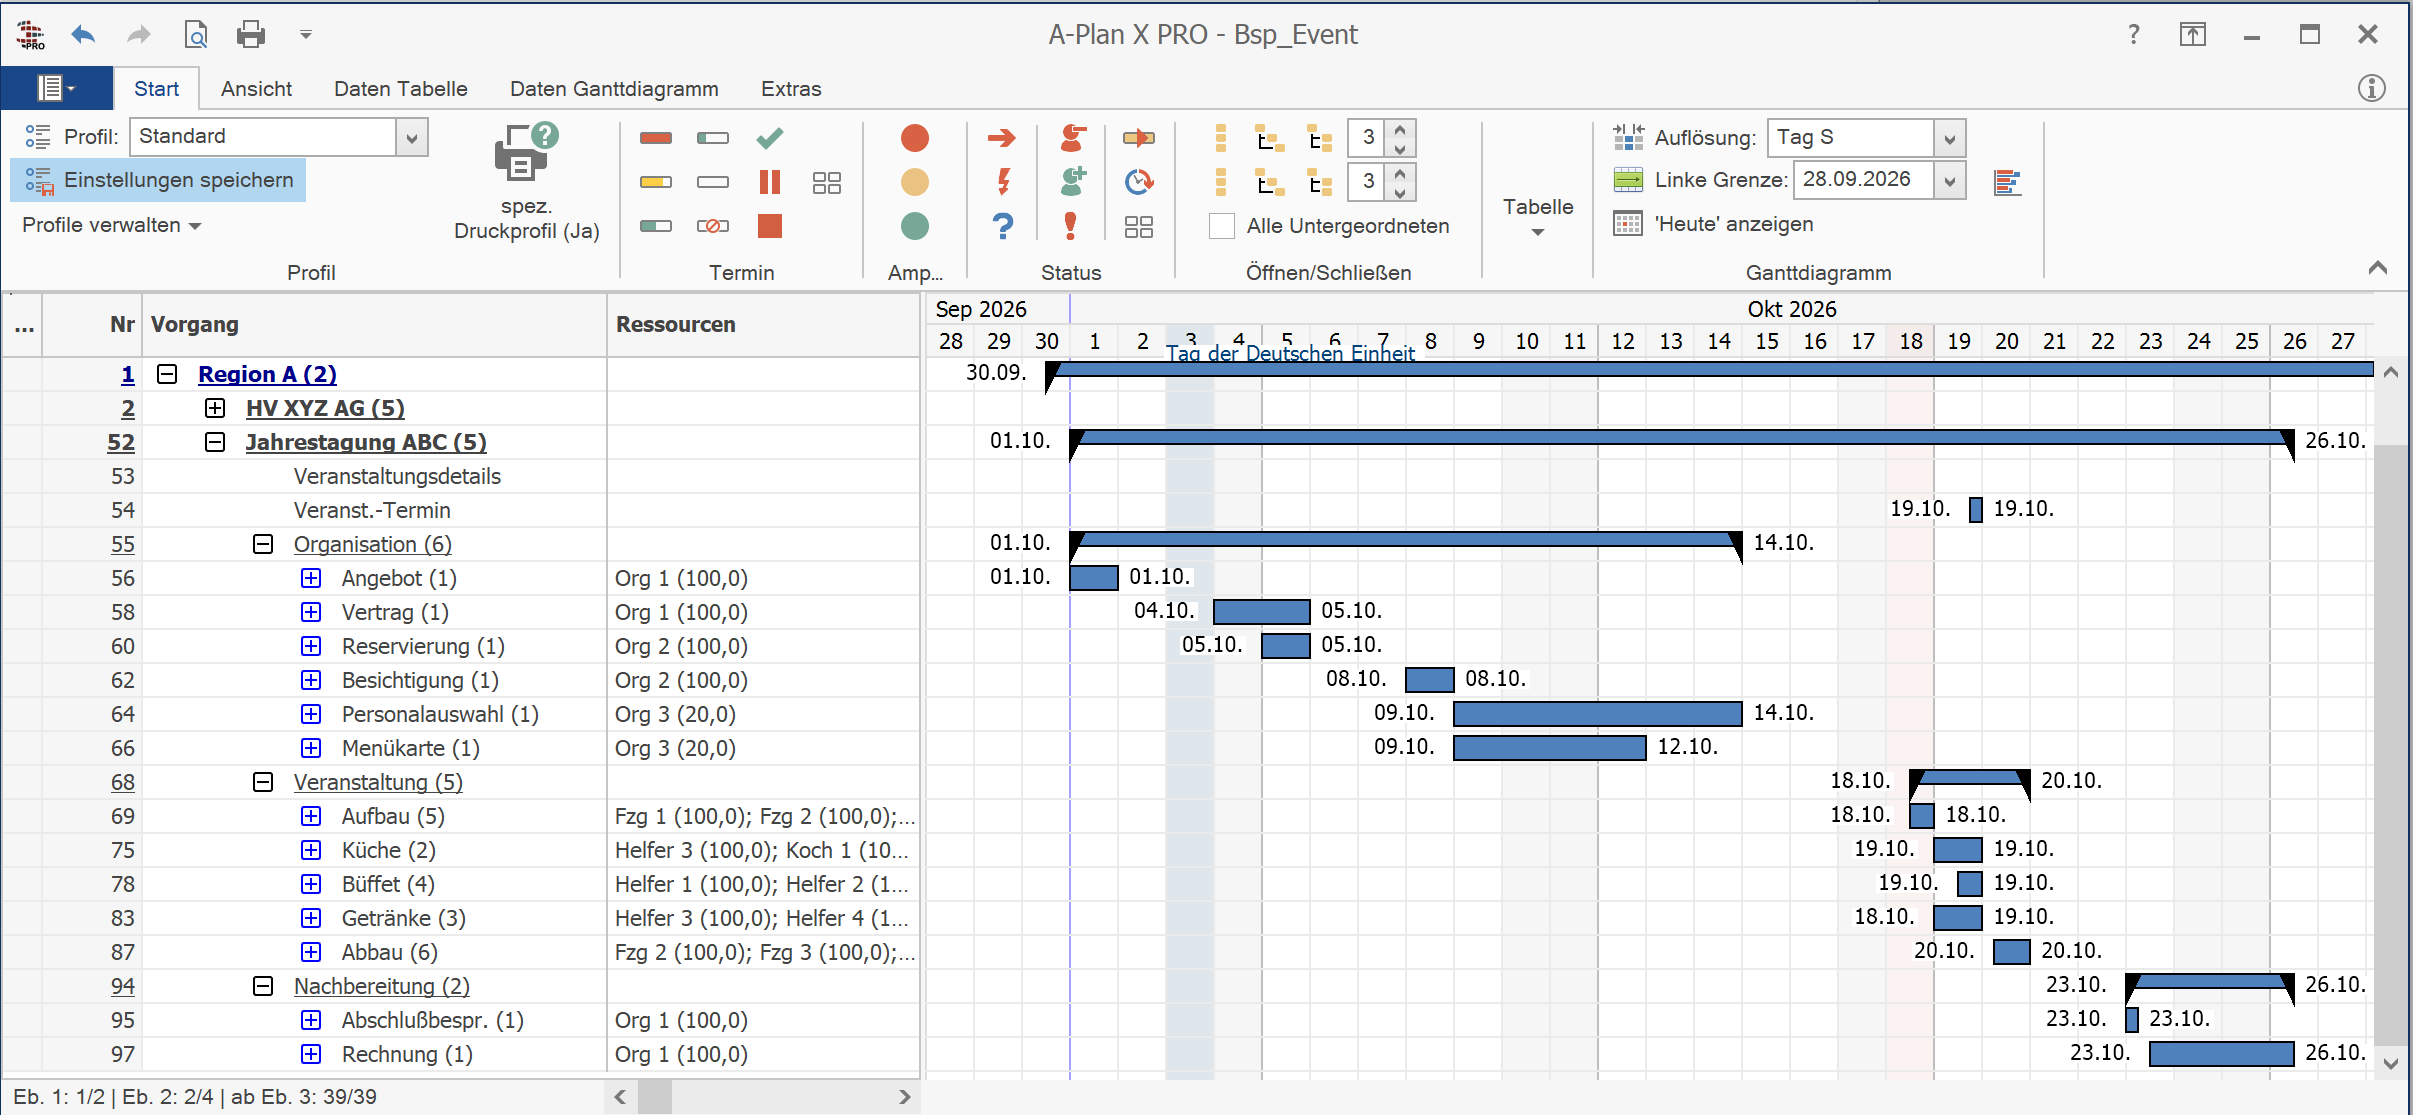
Task: Open the Auflösung Tag S dropdown
Action: point(1949,138)
